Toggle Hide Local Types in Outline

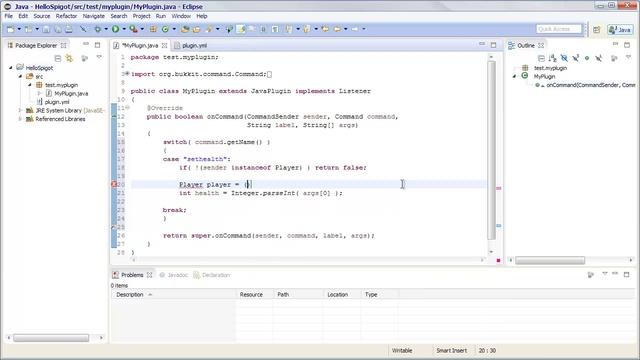click(x=598, y=58)
